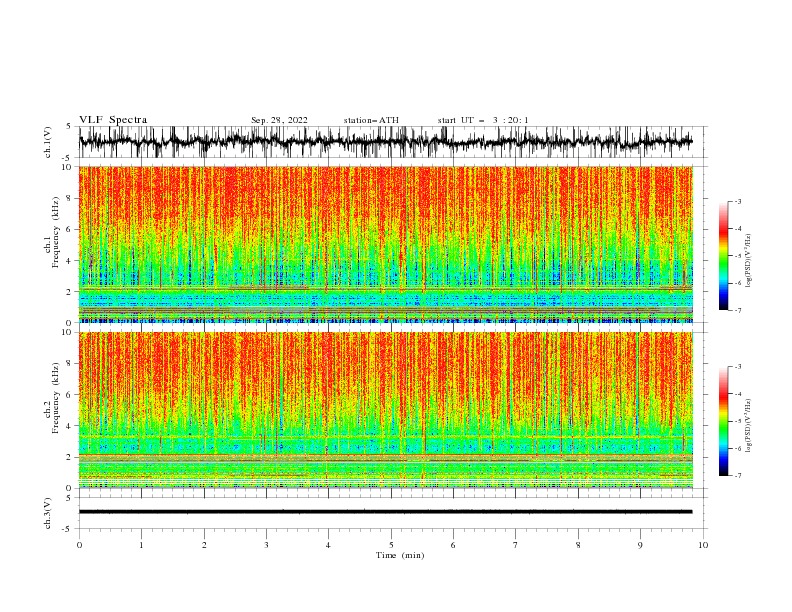Click the "6" kHz tick on ch.2 axis
The width and height of the screenshot is (792, 612).
(x=70, y=395)
